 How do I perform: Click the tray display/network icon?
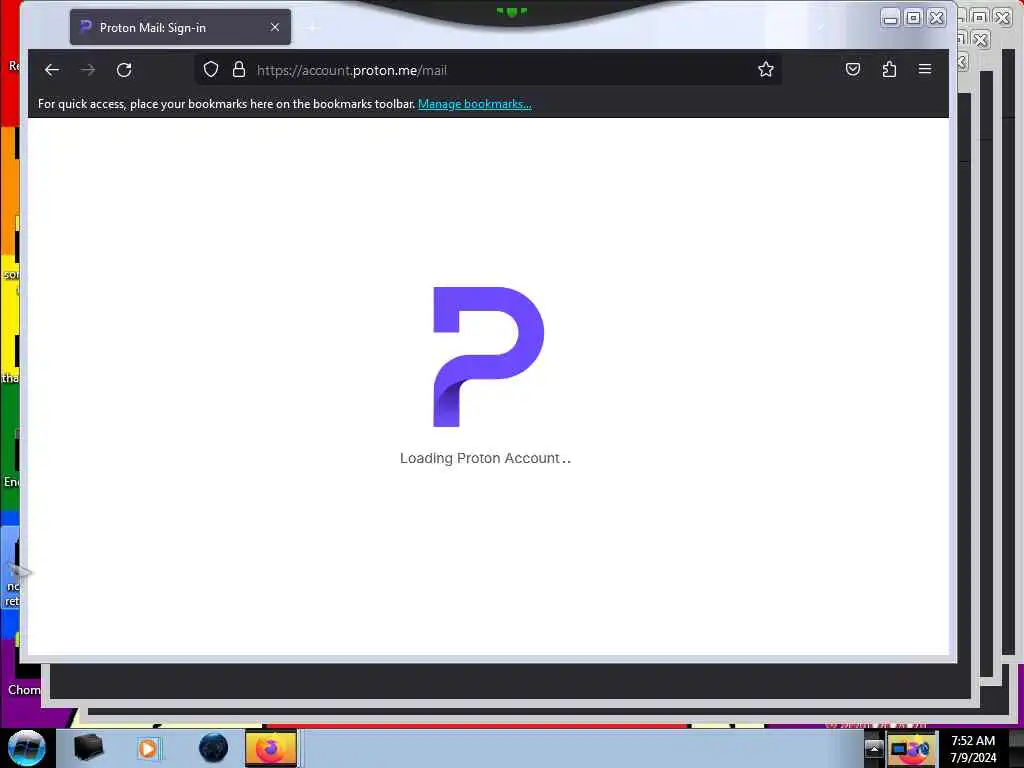tap(899, 749)
